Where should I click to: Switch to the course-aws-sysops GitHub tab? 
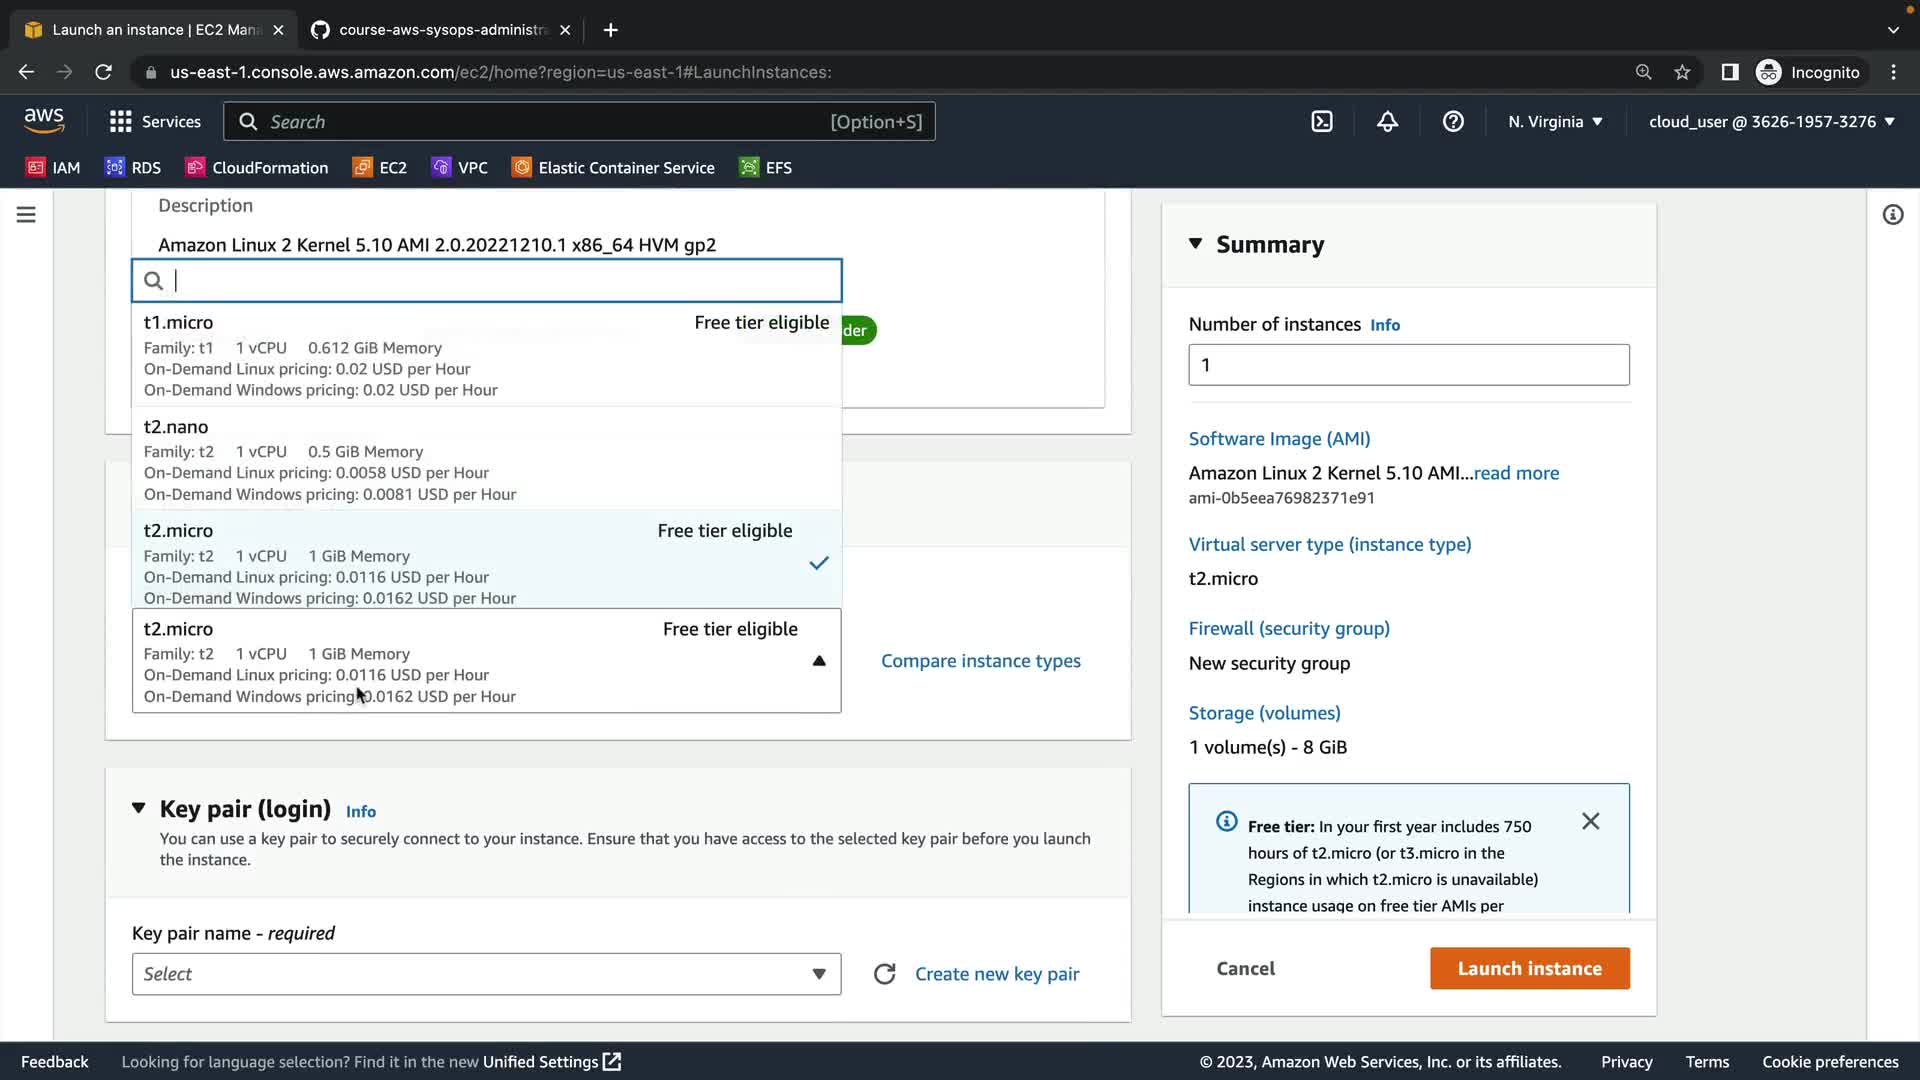(x=440, y=30)
